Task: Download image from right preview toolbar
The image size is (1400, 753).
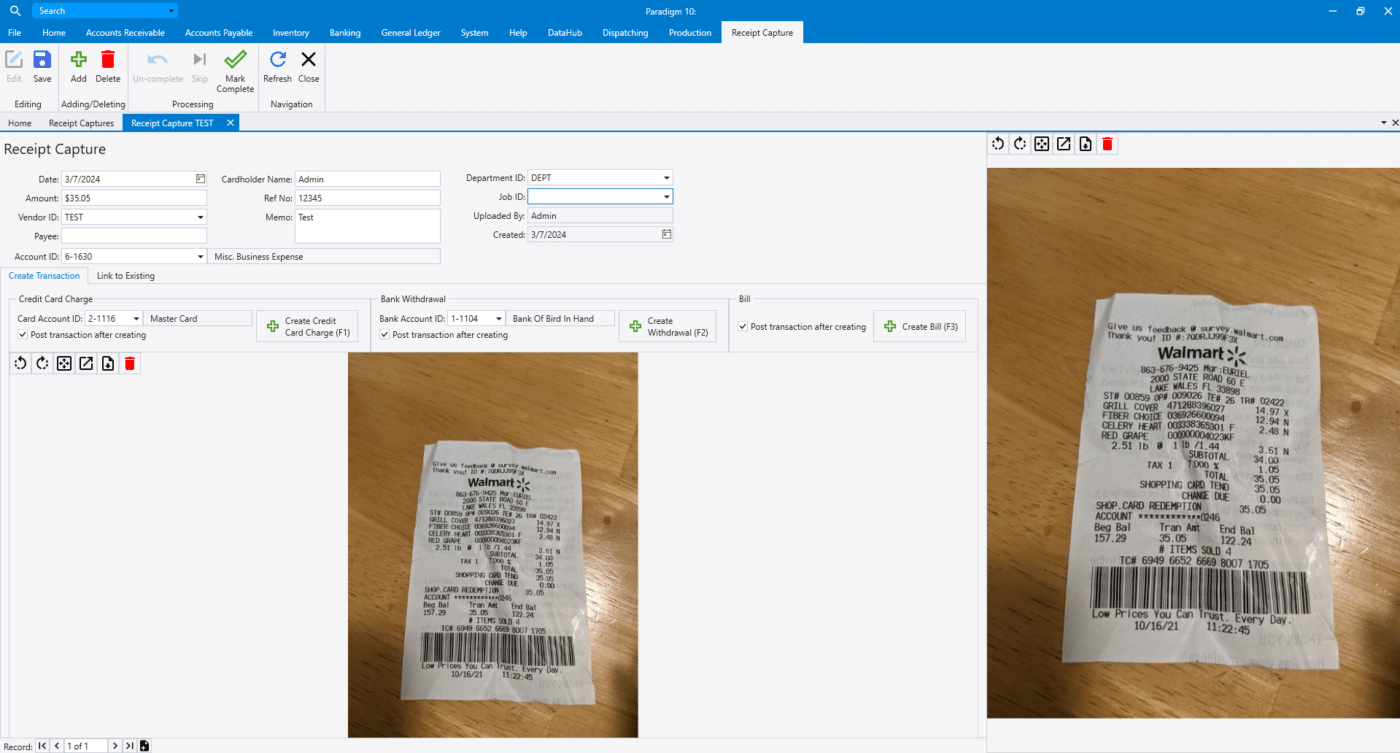Action: [1086, 144]
